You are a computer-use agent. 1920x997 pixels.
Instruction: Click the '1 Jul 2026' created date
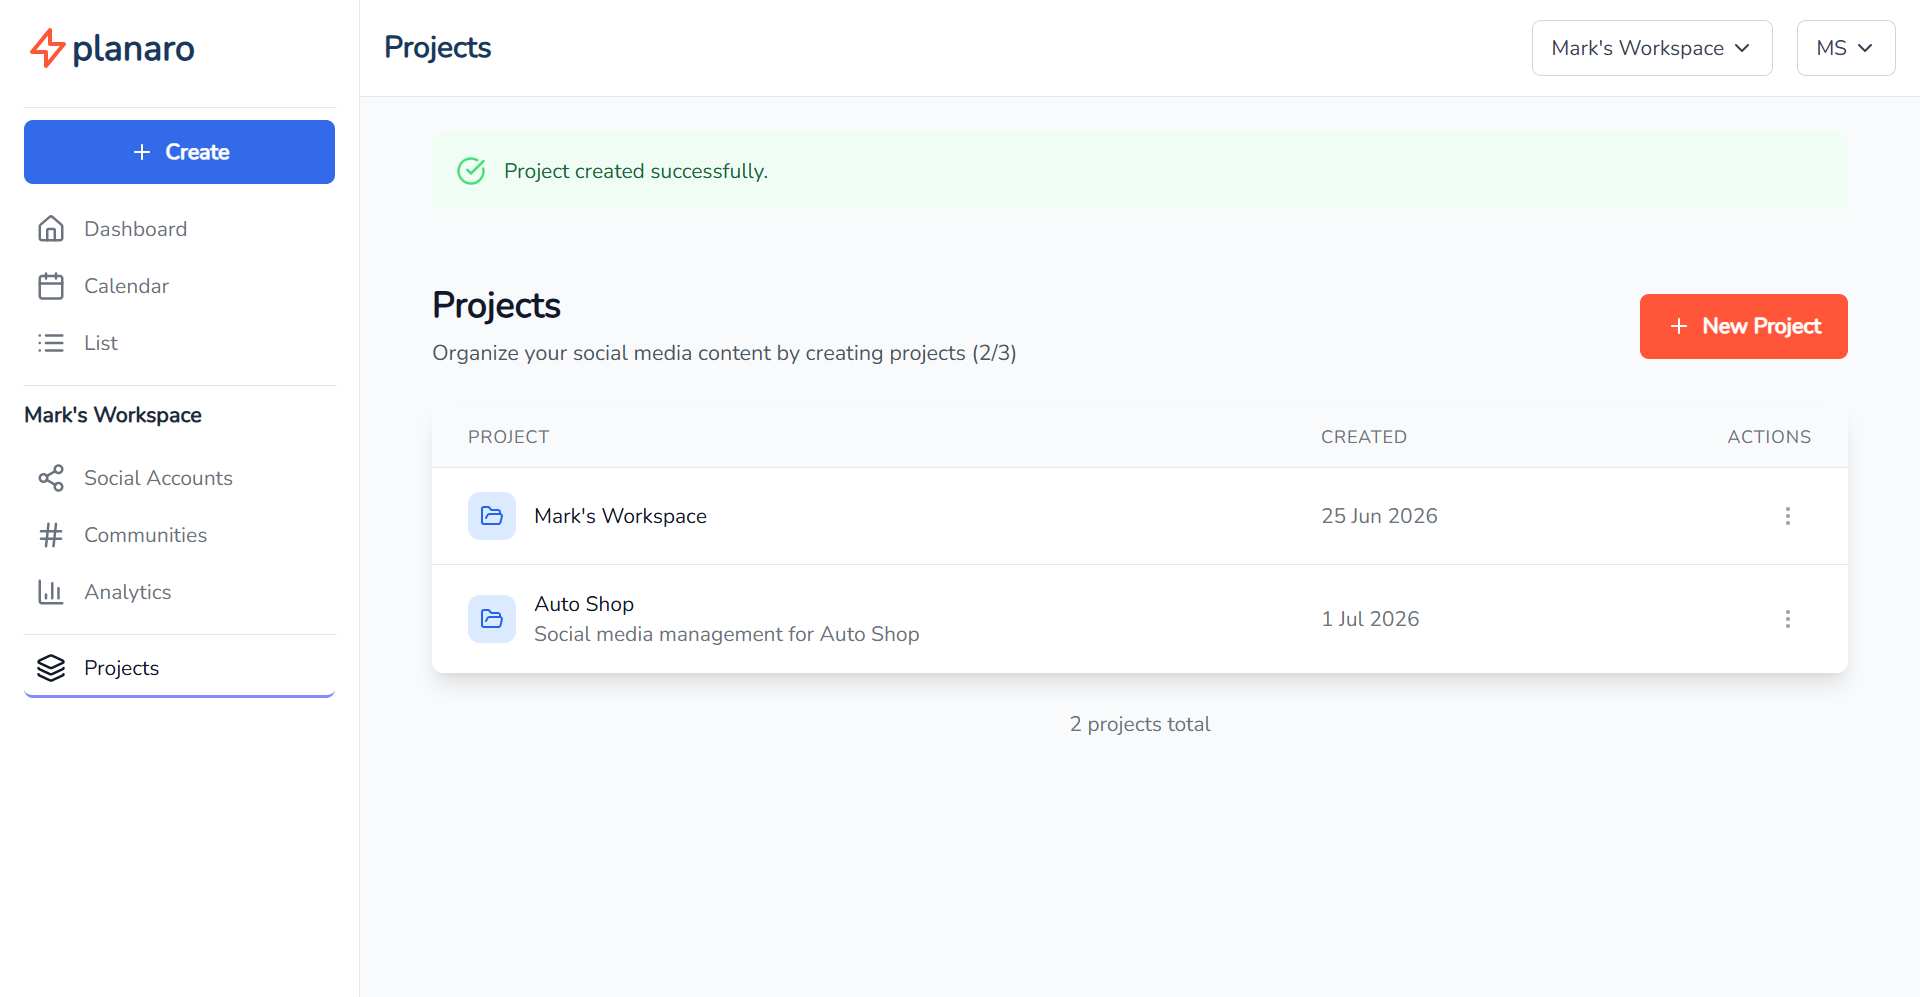pos(1370,619)
